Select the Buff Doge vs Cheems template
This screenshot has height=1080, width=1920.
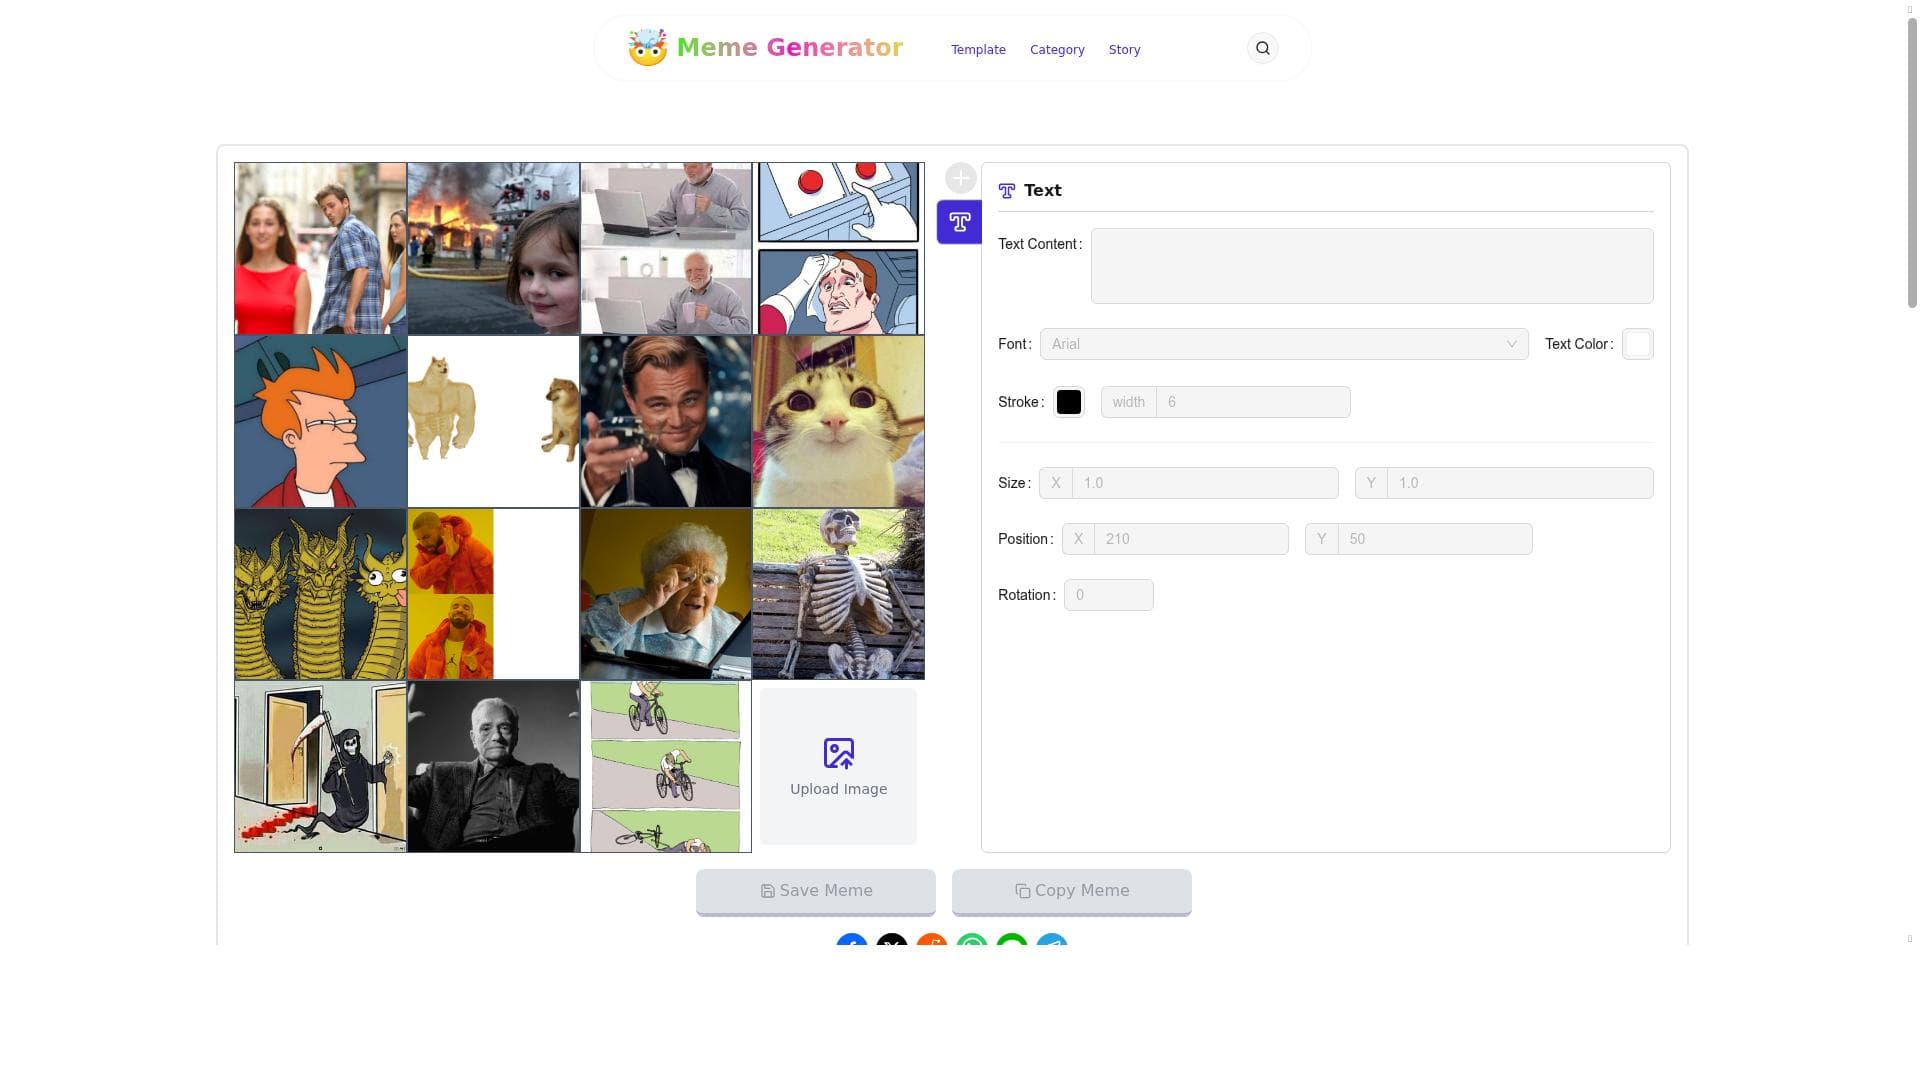[493, 421]
